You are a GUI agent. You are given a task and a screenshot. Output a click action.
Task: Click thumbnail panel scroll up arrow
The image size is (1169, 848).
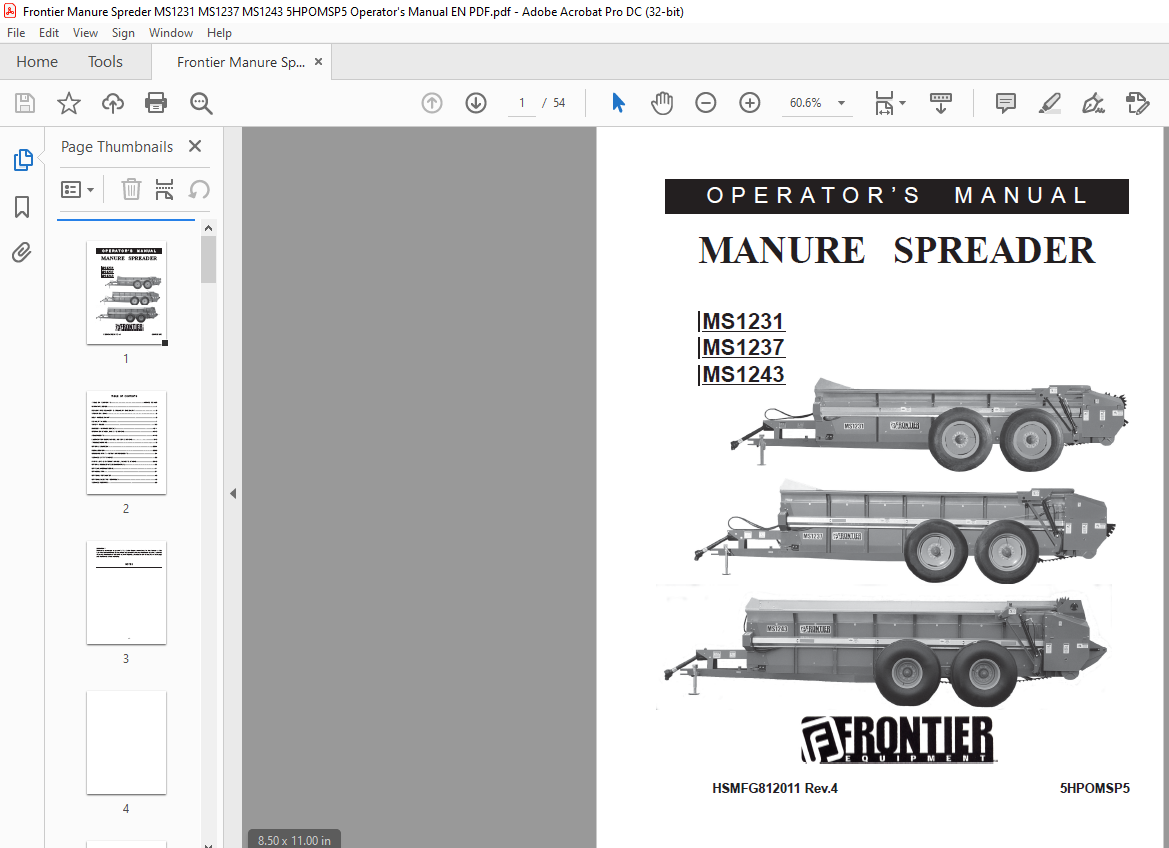point(208,228)
